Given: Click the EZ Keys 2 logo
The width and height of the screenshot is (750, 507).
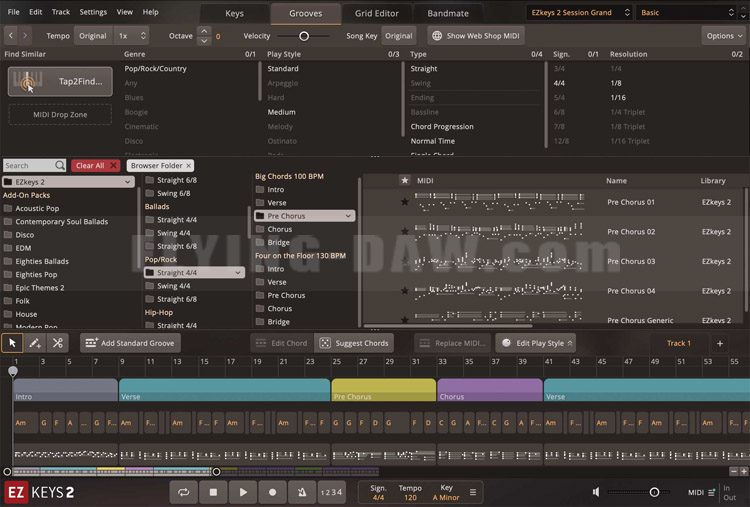Looking at the screenshot, I should coord(39,492).
